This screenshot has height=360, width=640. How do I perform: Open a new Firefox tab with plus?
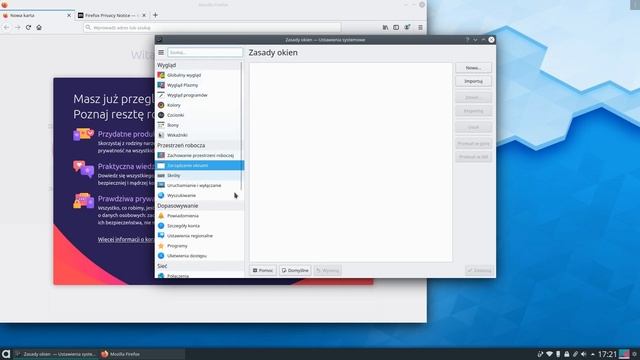[x=155, y=15]
